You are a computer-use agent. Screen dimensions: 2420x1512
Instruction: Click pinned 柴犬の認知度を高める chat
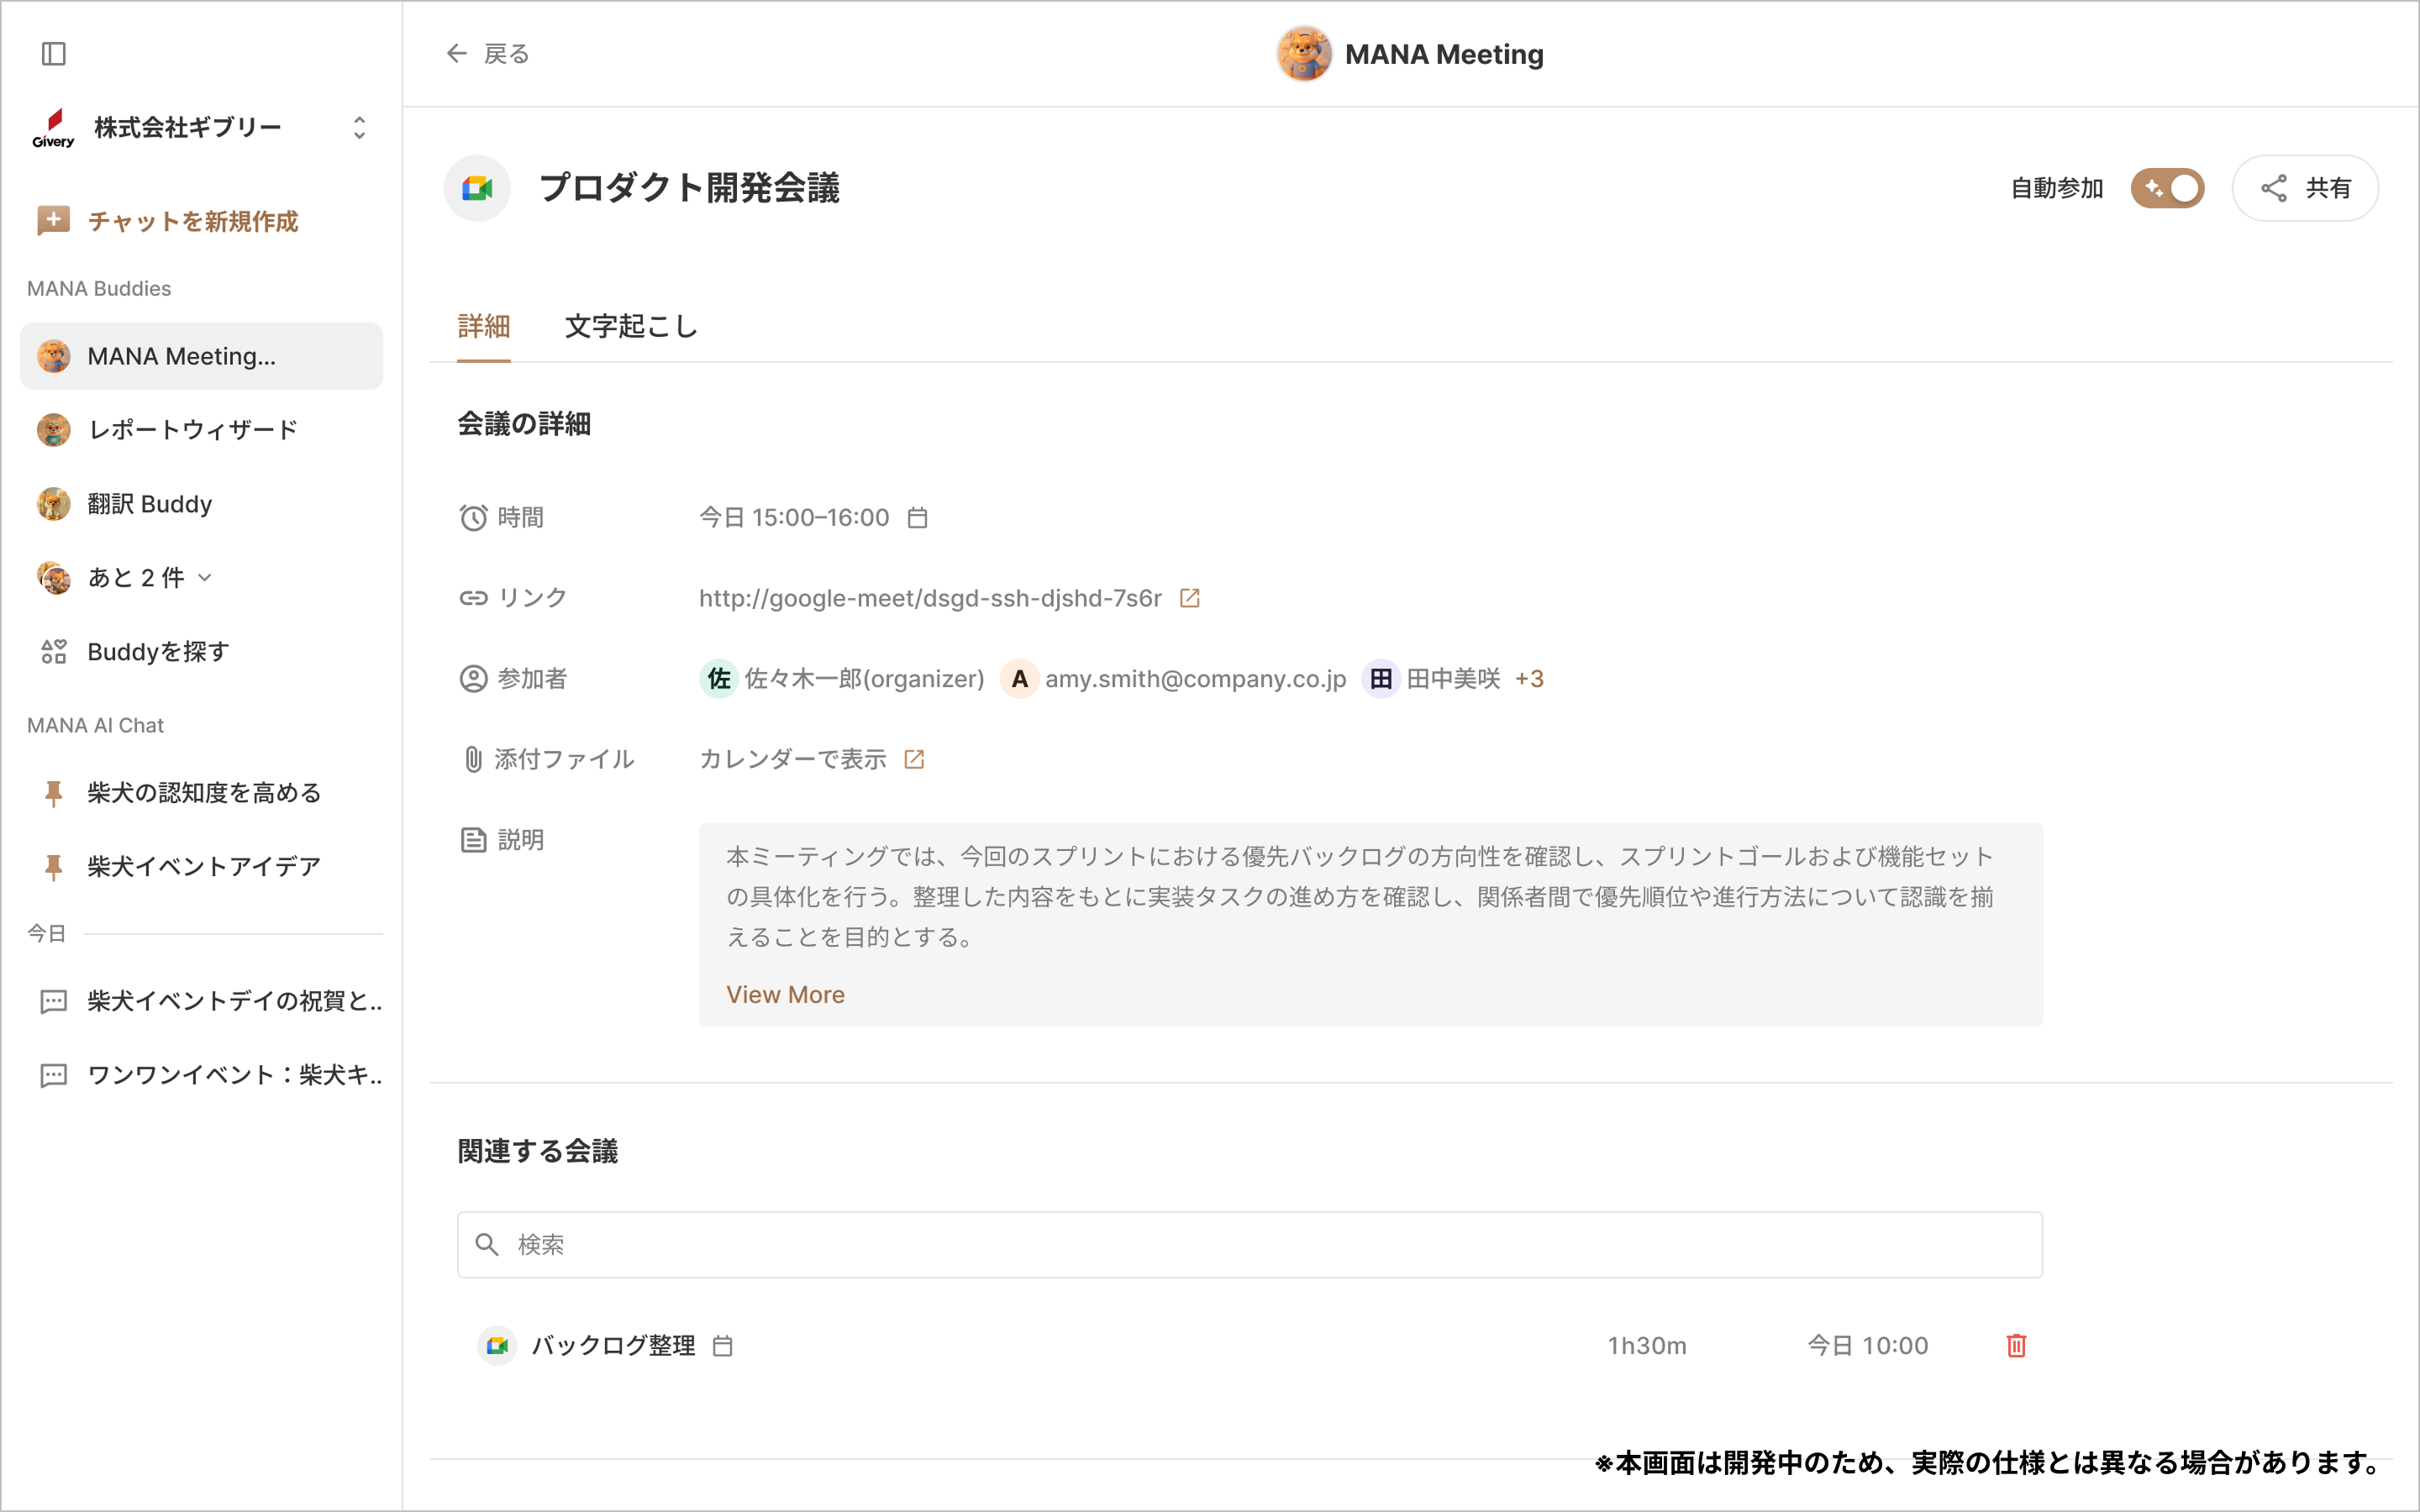coord(204,793)
